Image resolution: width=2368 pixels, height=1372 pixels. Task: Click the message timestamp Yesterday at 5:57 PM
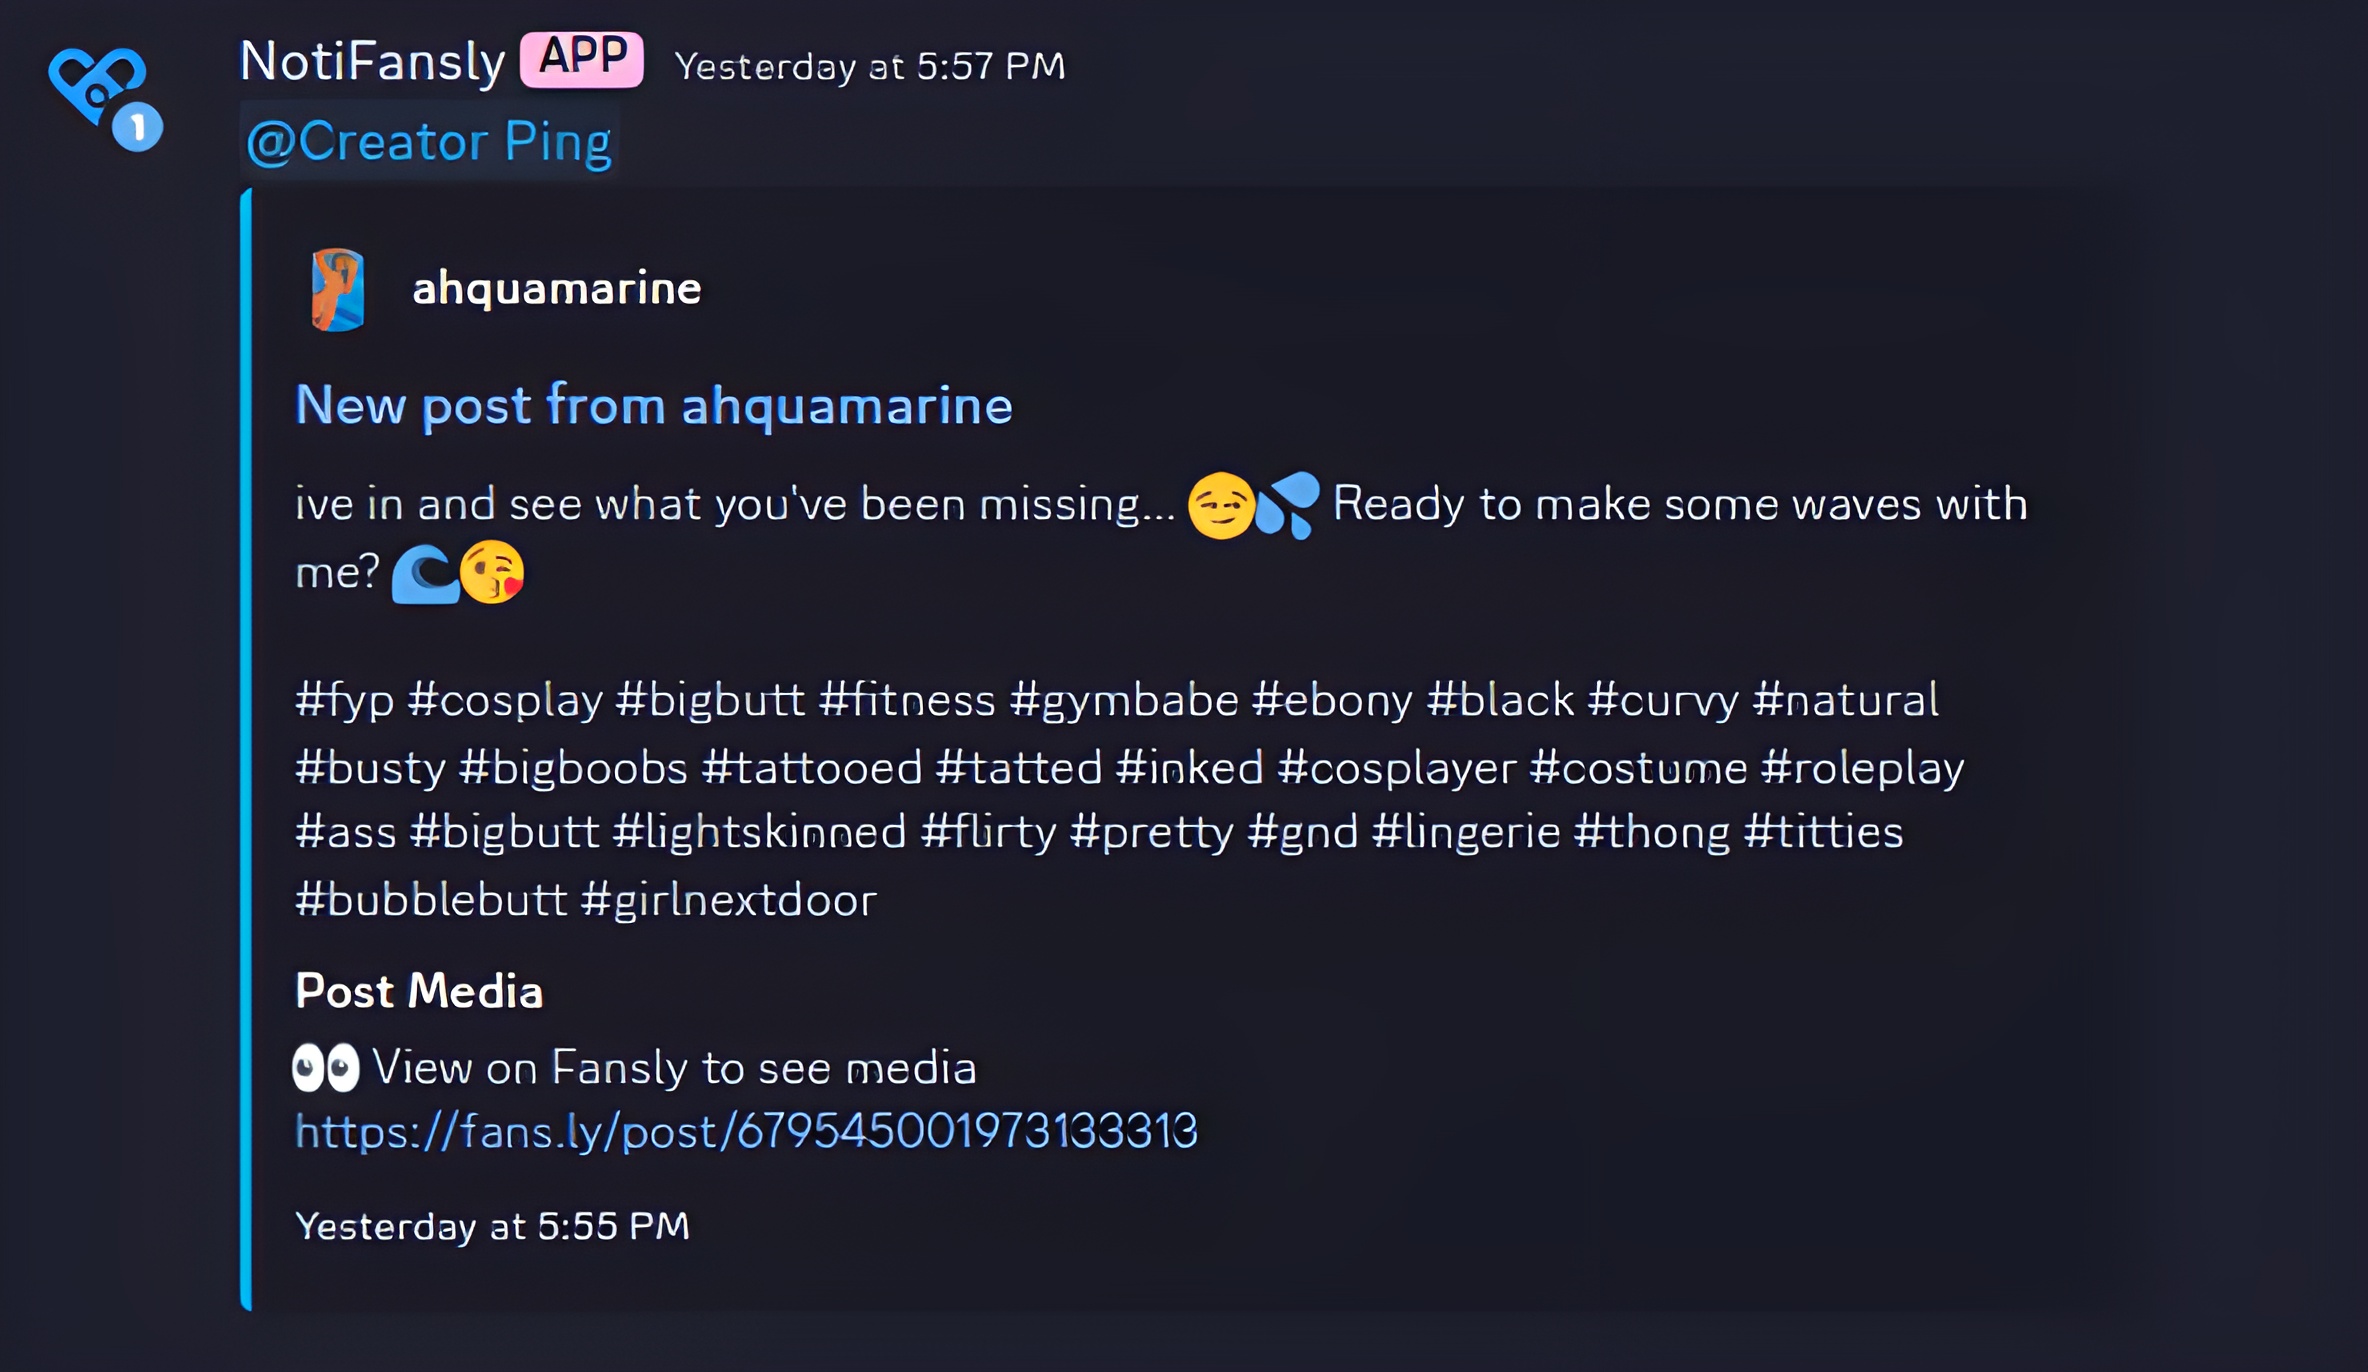point(870,66)
